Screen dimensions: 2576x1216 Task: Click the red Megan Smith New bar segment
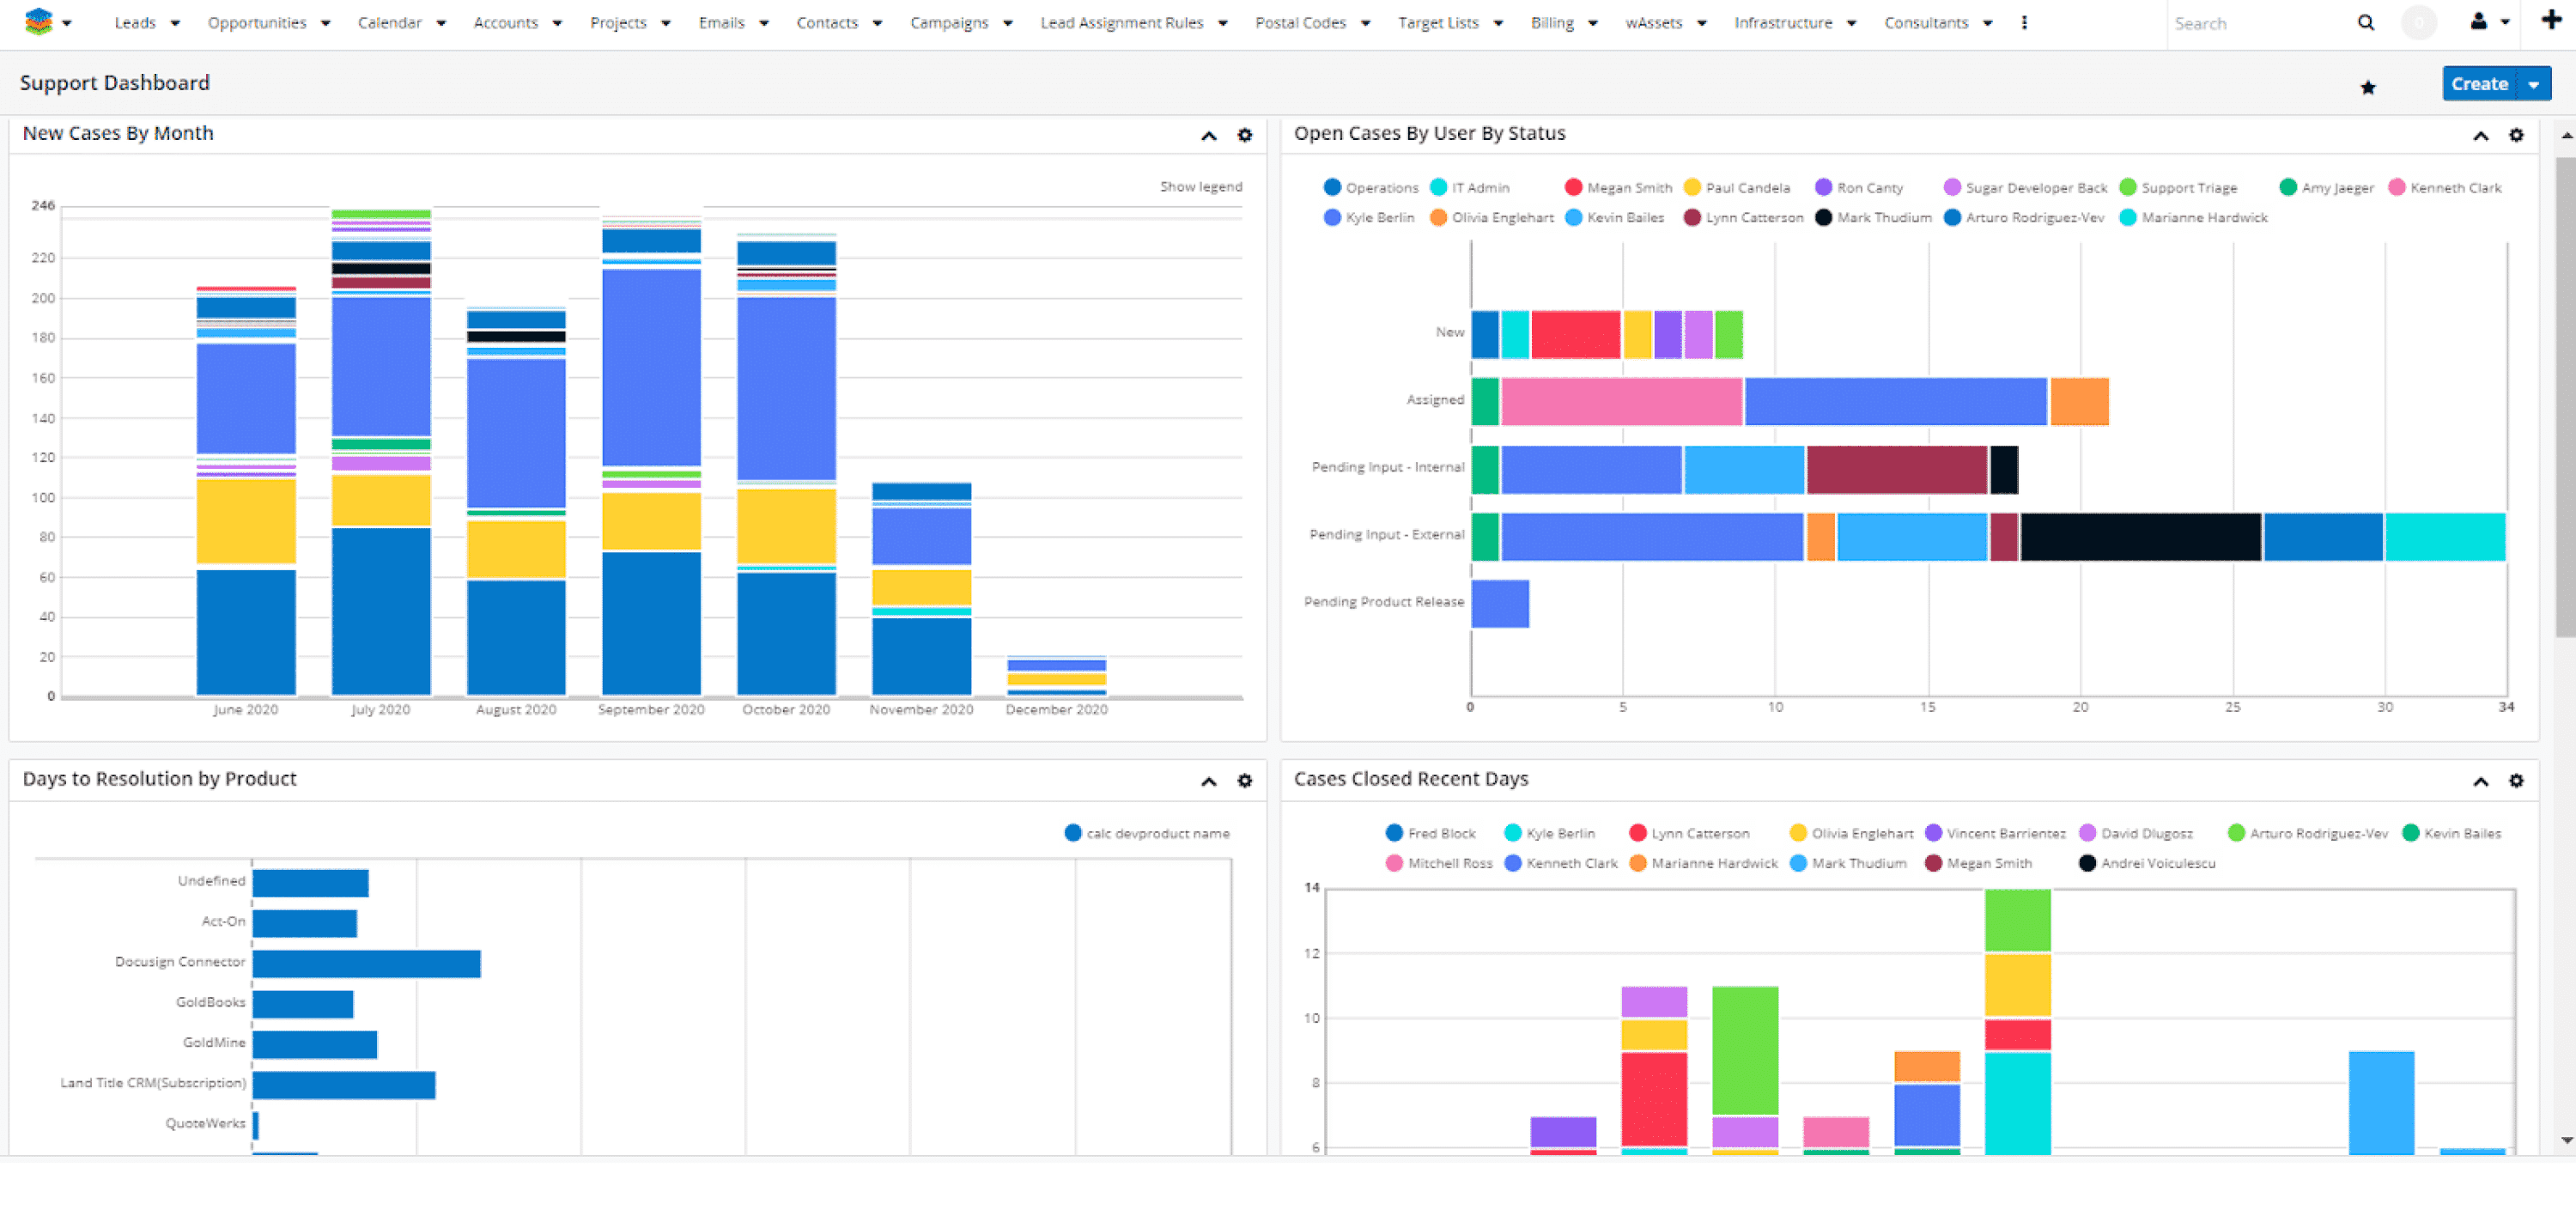(x=1575, y=335)
